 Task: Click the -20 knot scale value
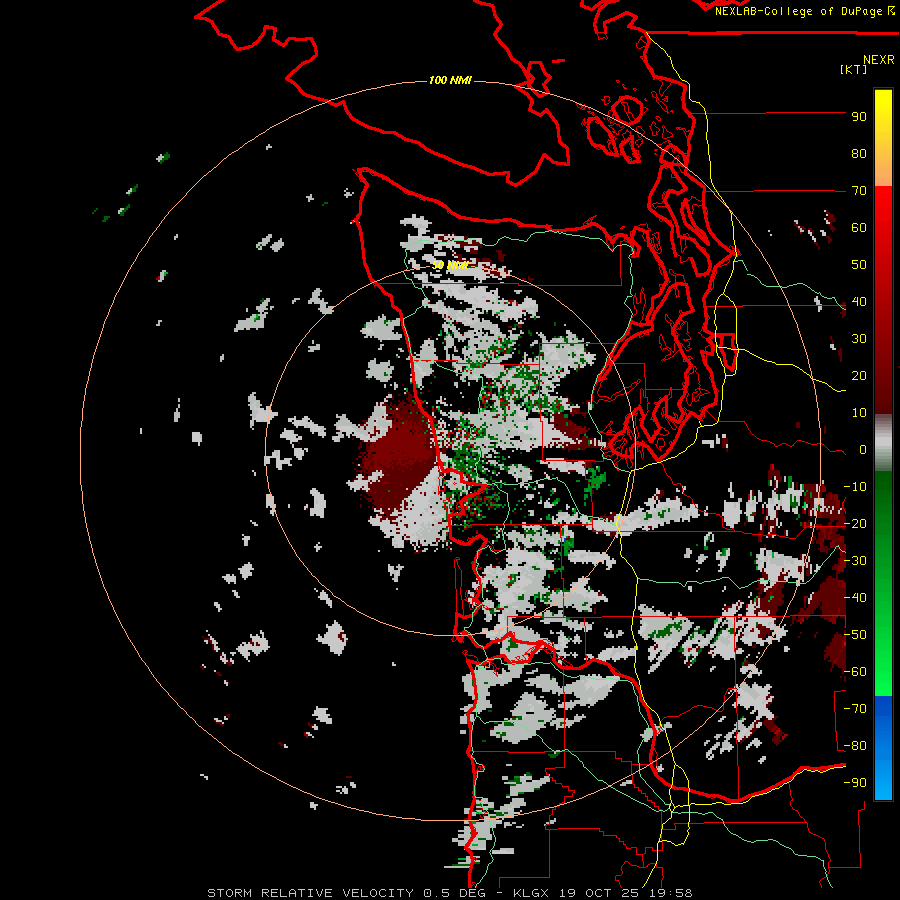[x=855, y=524]
